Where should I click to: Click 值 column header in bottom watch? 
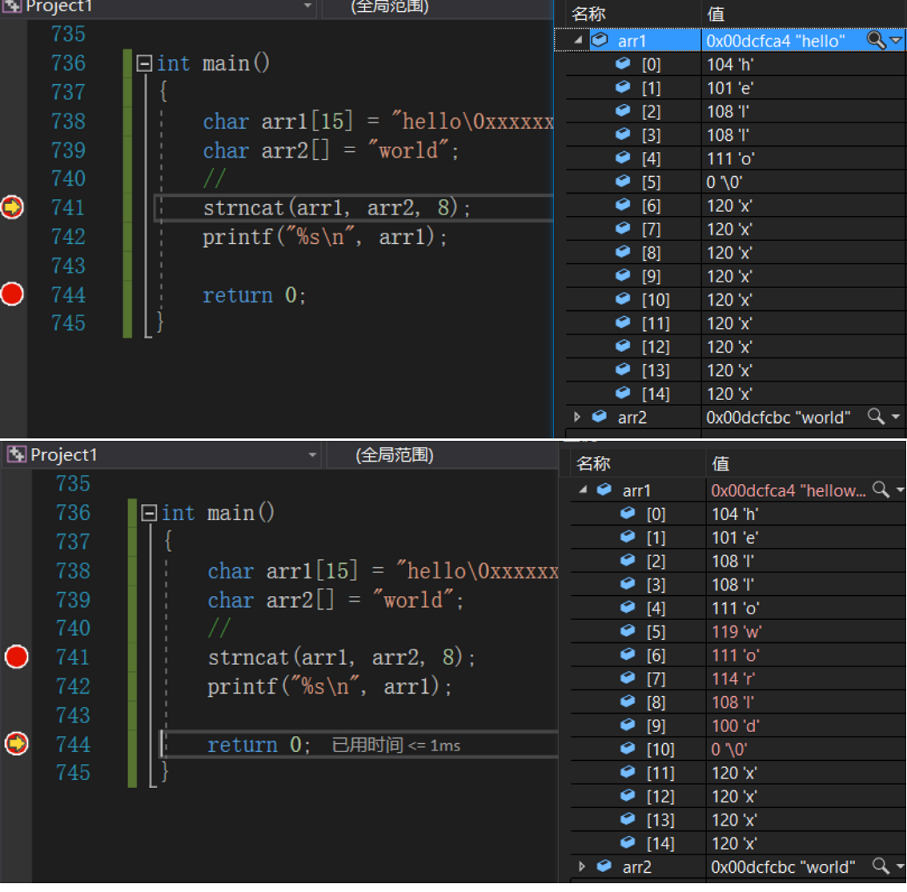(x=720, y=463)
